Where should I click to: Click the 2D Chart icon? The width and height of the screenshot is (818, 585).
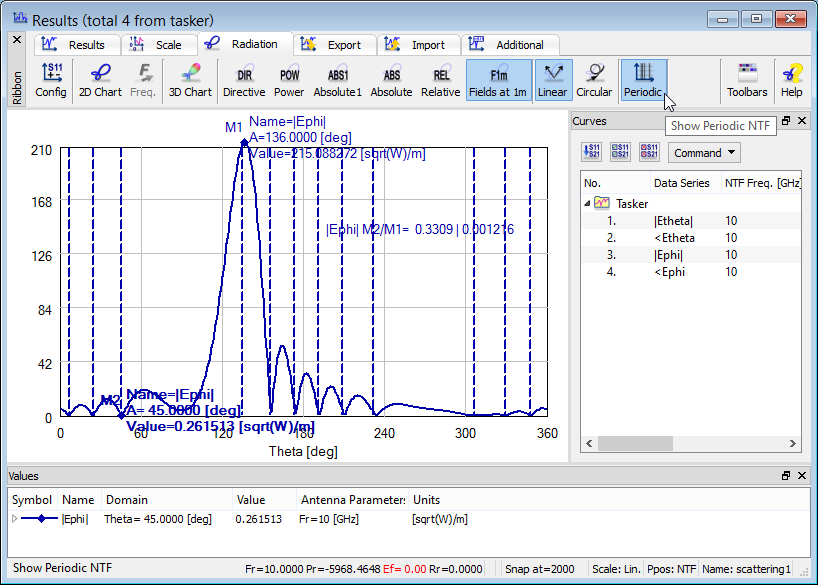coord(100,80)
